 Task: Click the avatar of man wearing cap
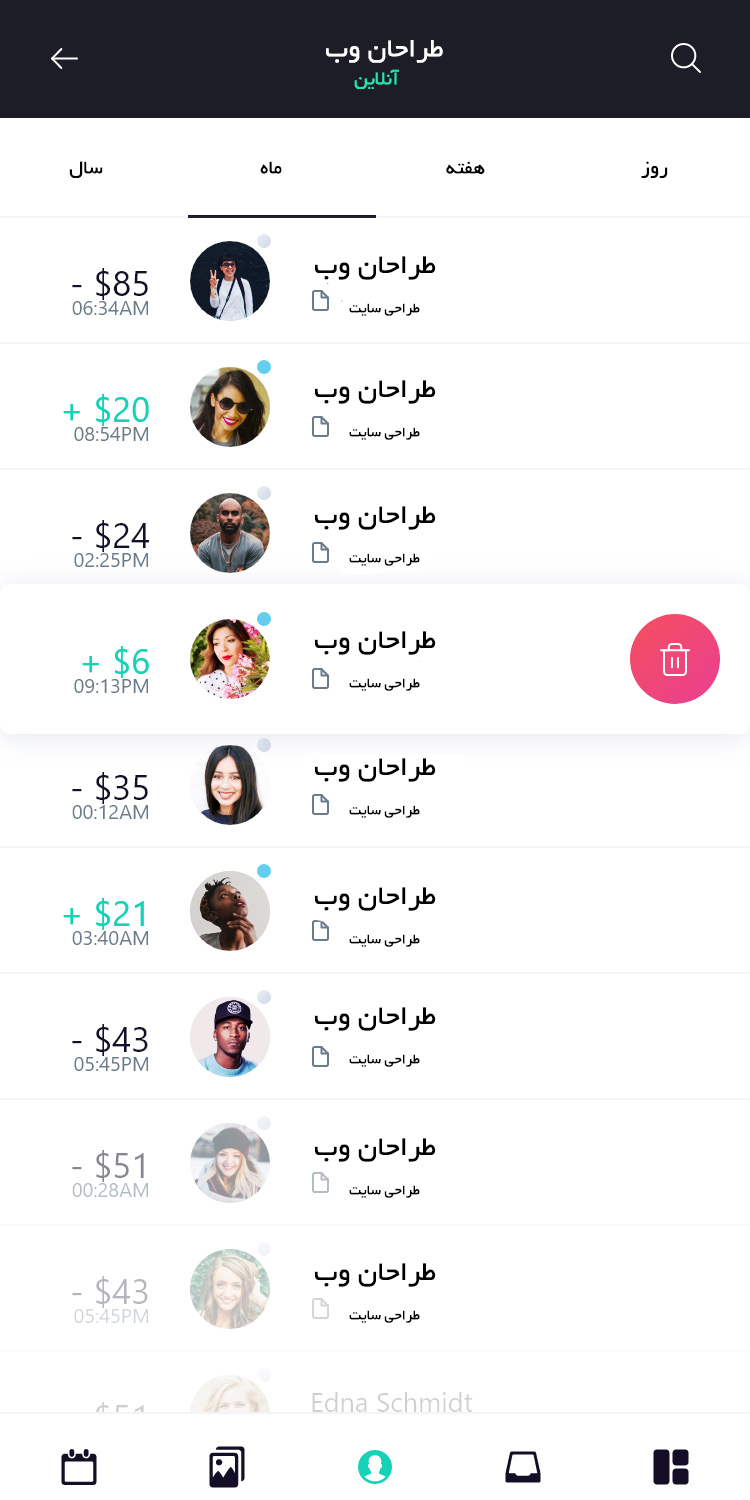pos(230,1037)
